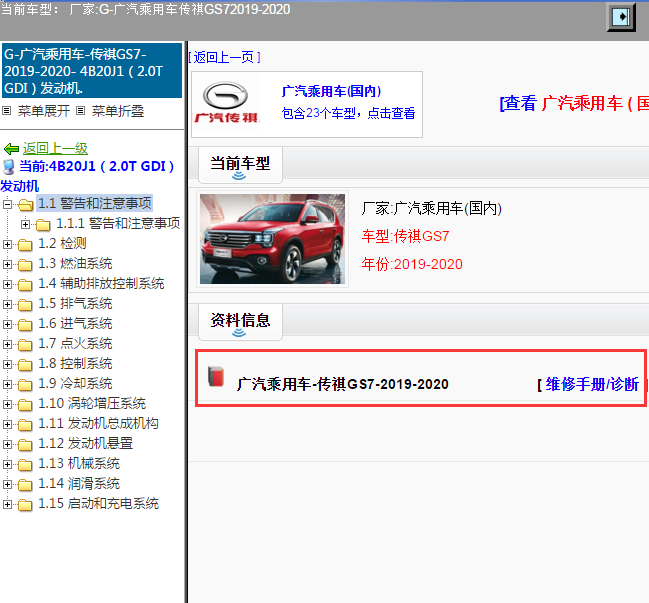This screenshot has height=603, width=649.
Task: Click the folder icon of 1.12 发动机悬置
Action: 25,444
